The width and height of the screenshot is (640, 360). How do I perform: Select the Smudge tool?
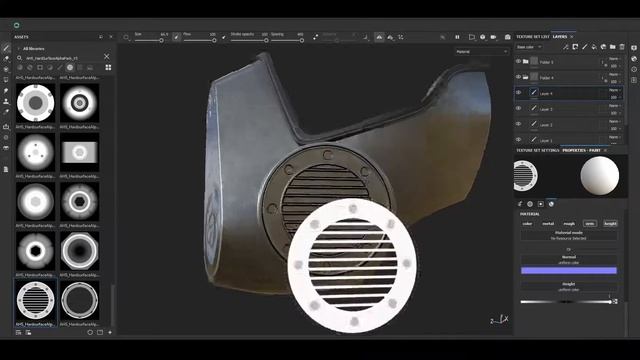[x=6, y=91]
